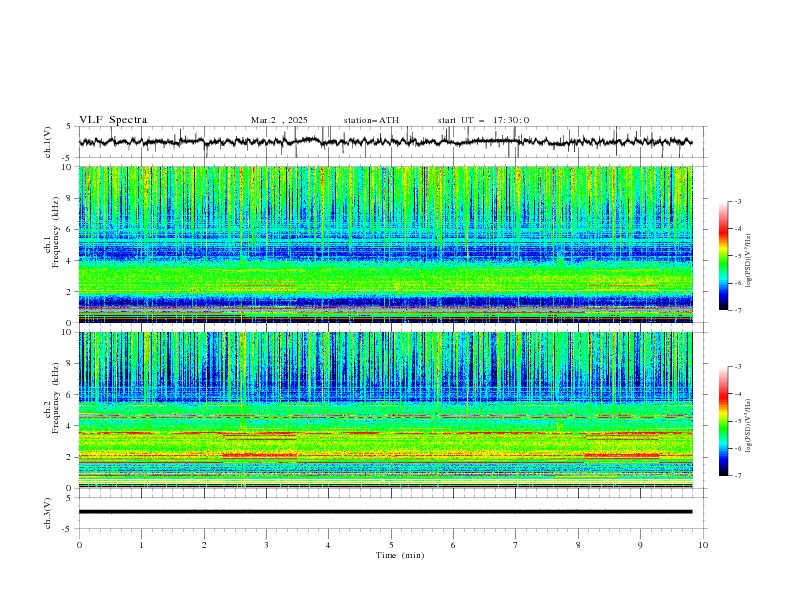792x612 pixels.
Task: Click tick label '2' on the Time axis
Action: [204, 545]
